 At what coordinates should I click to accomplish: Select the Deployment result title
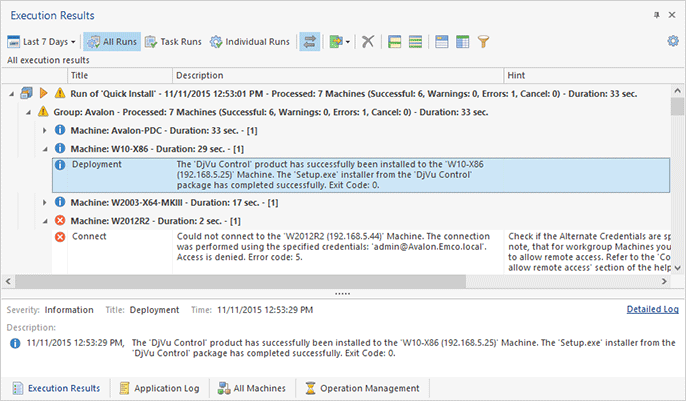tap(97, 164)
